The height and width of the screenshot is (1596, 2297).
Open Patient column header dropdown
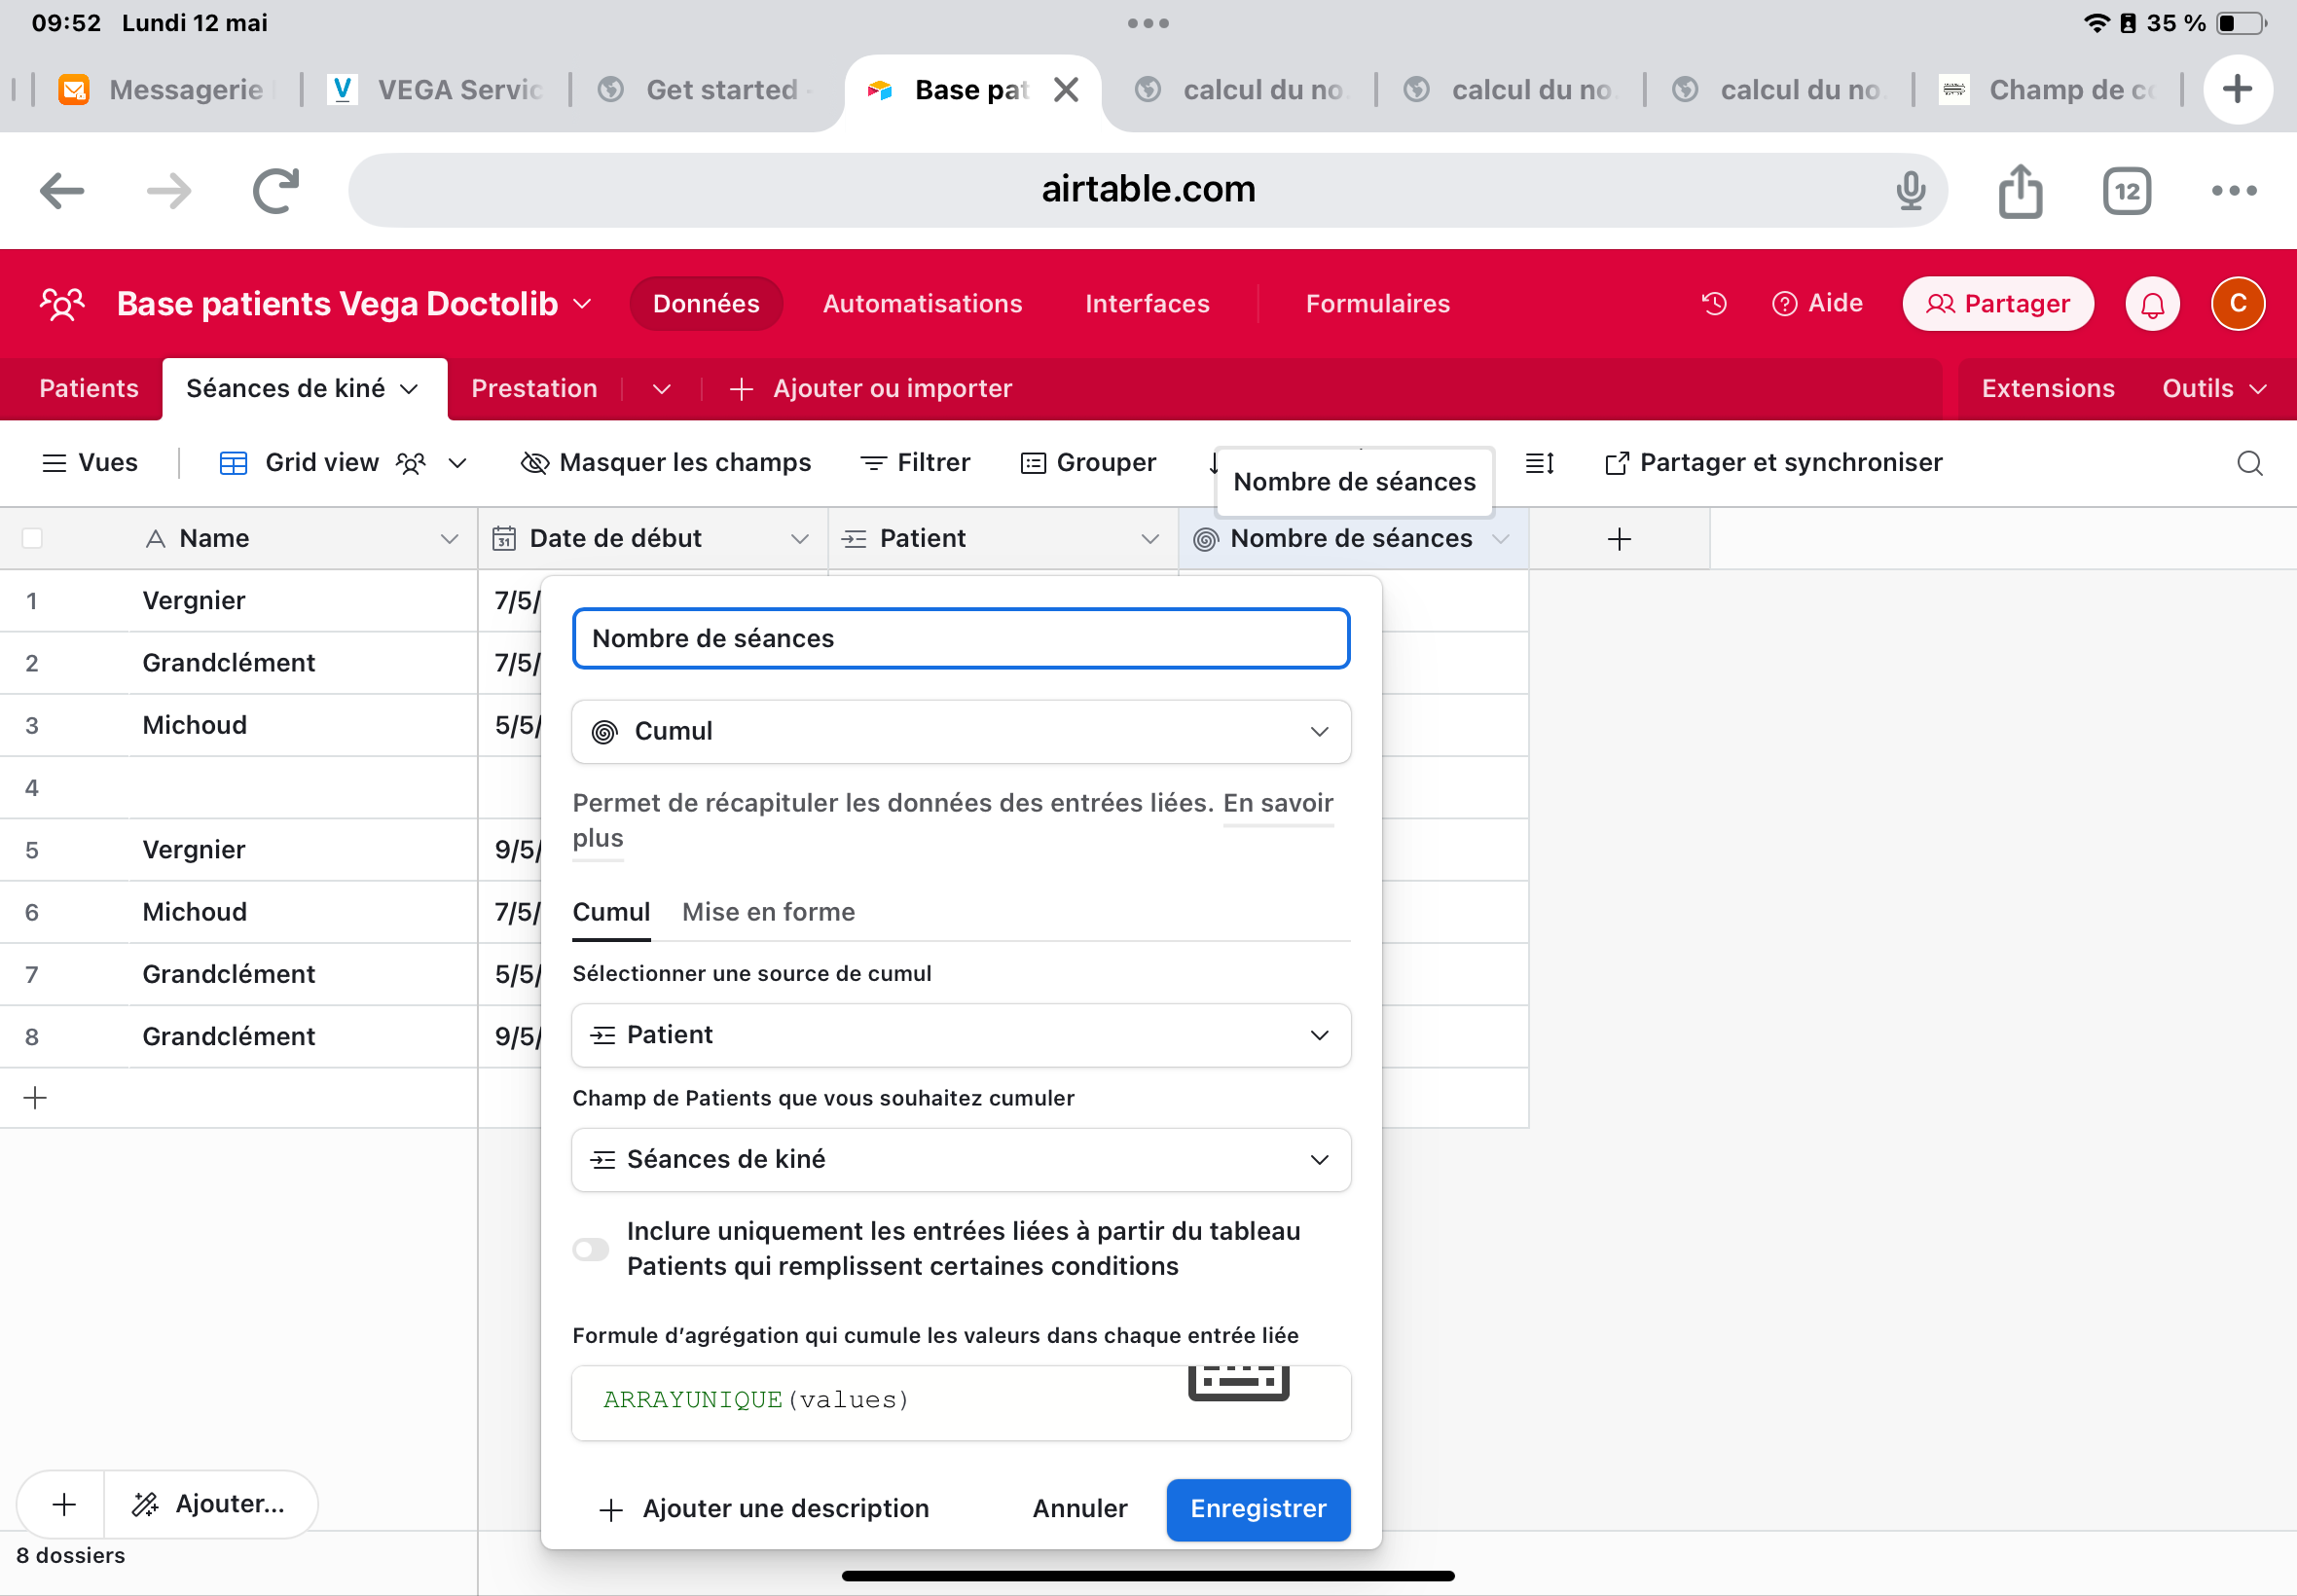point(1150,539)
